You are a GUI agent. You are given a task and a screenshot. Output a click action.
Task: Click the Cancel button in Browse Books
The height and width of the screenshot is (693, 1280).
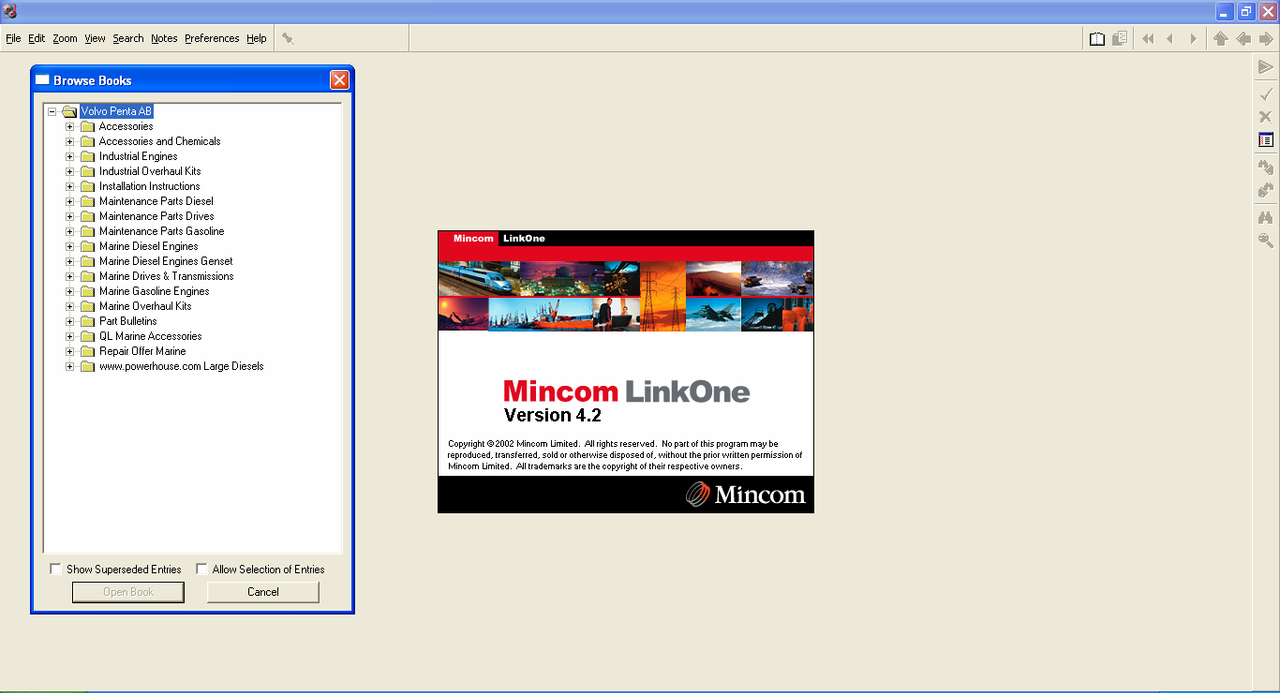tap(263, 592)
